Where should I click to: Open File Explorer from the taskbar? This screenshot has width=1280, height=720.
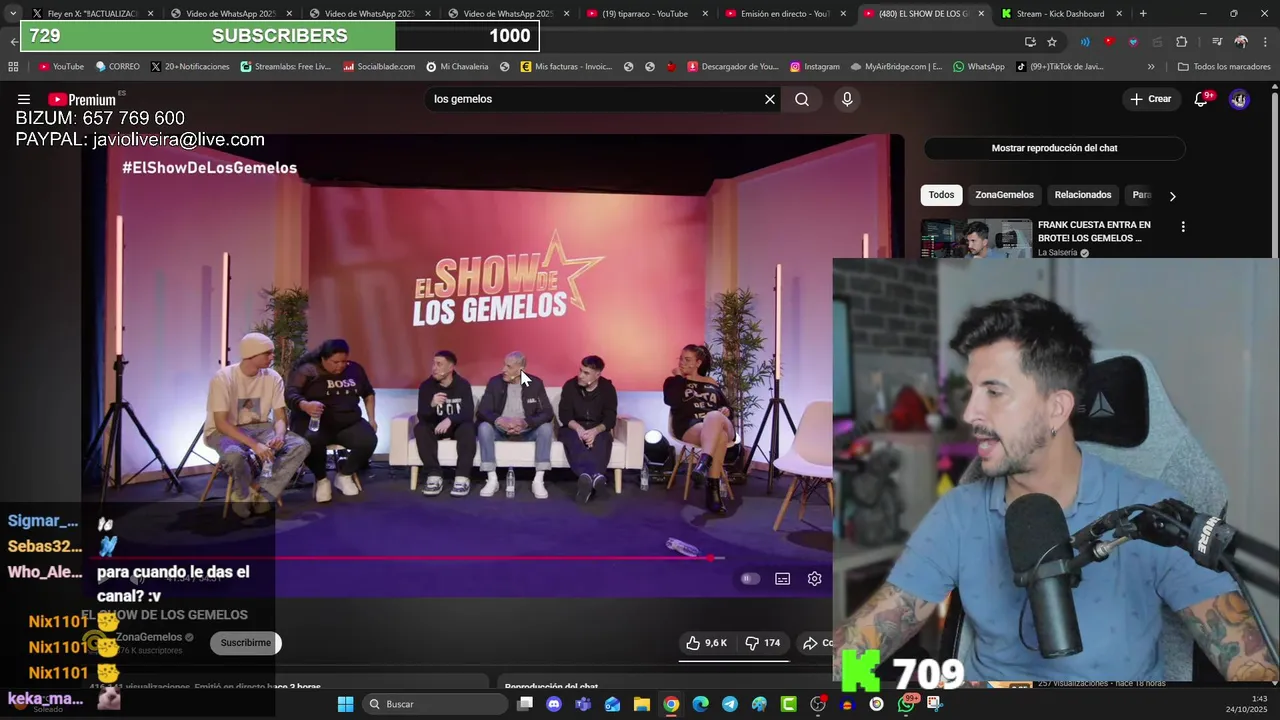642,704
